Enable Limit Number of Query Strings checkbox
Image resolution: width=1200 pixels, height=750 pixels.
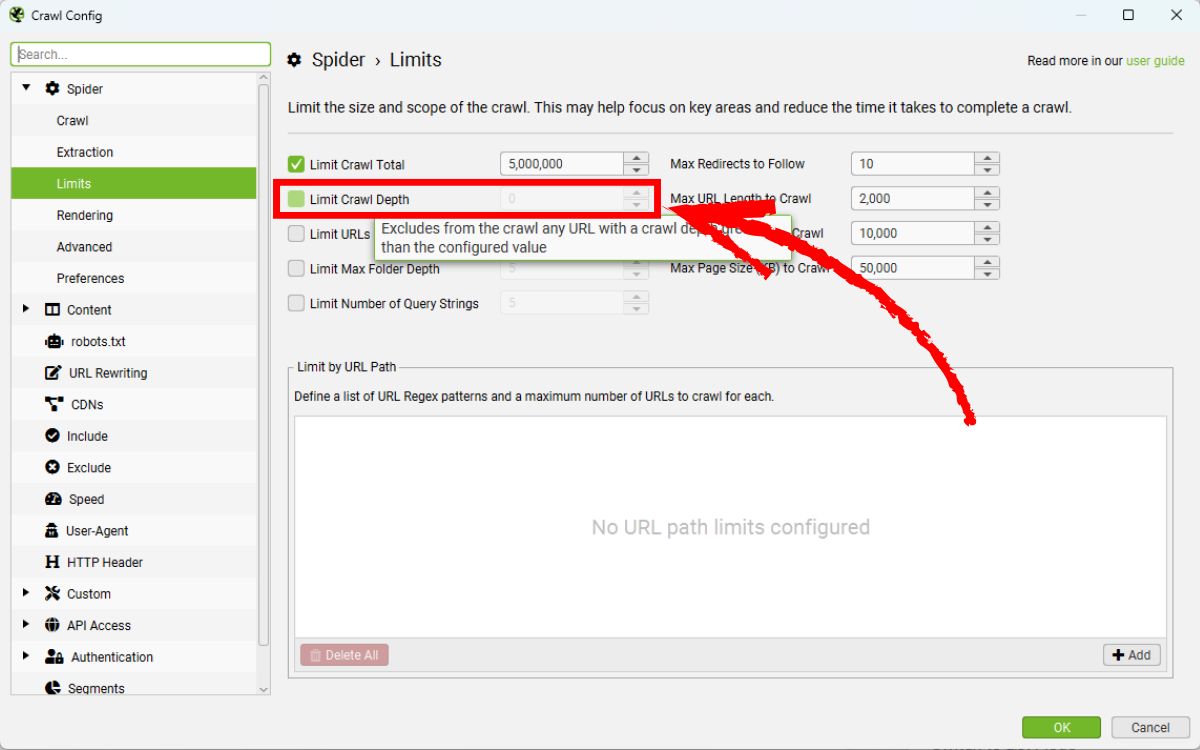296,304
